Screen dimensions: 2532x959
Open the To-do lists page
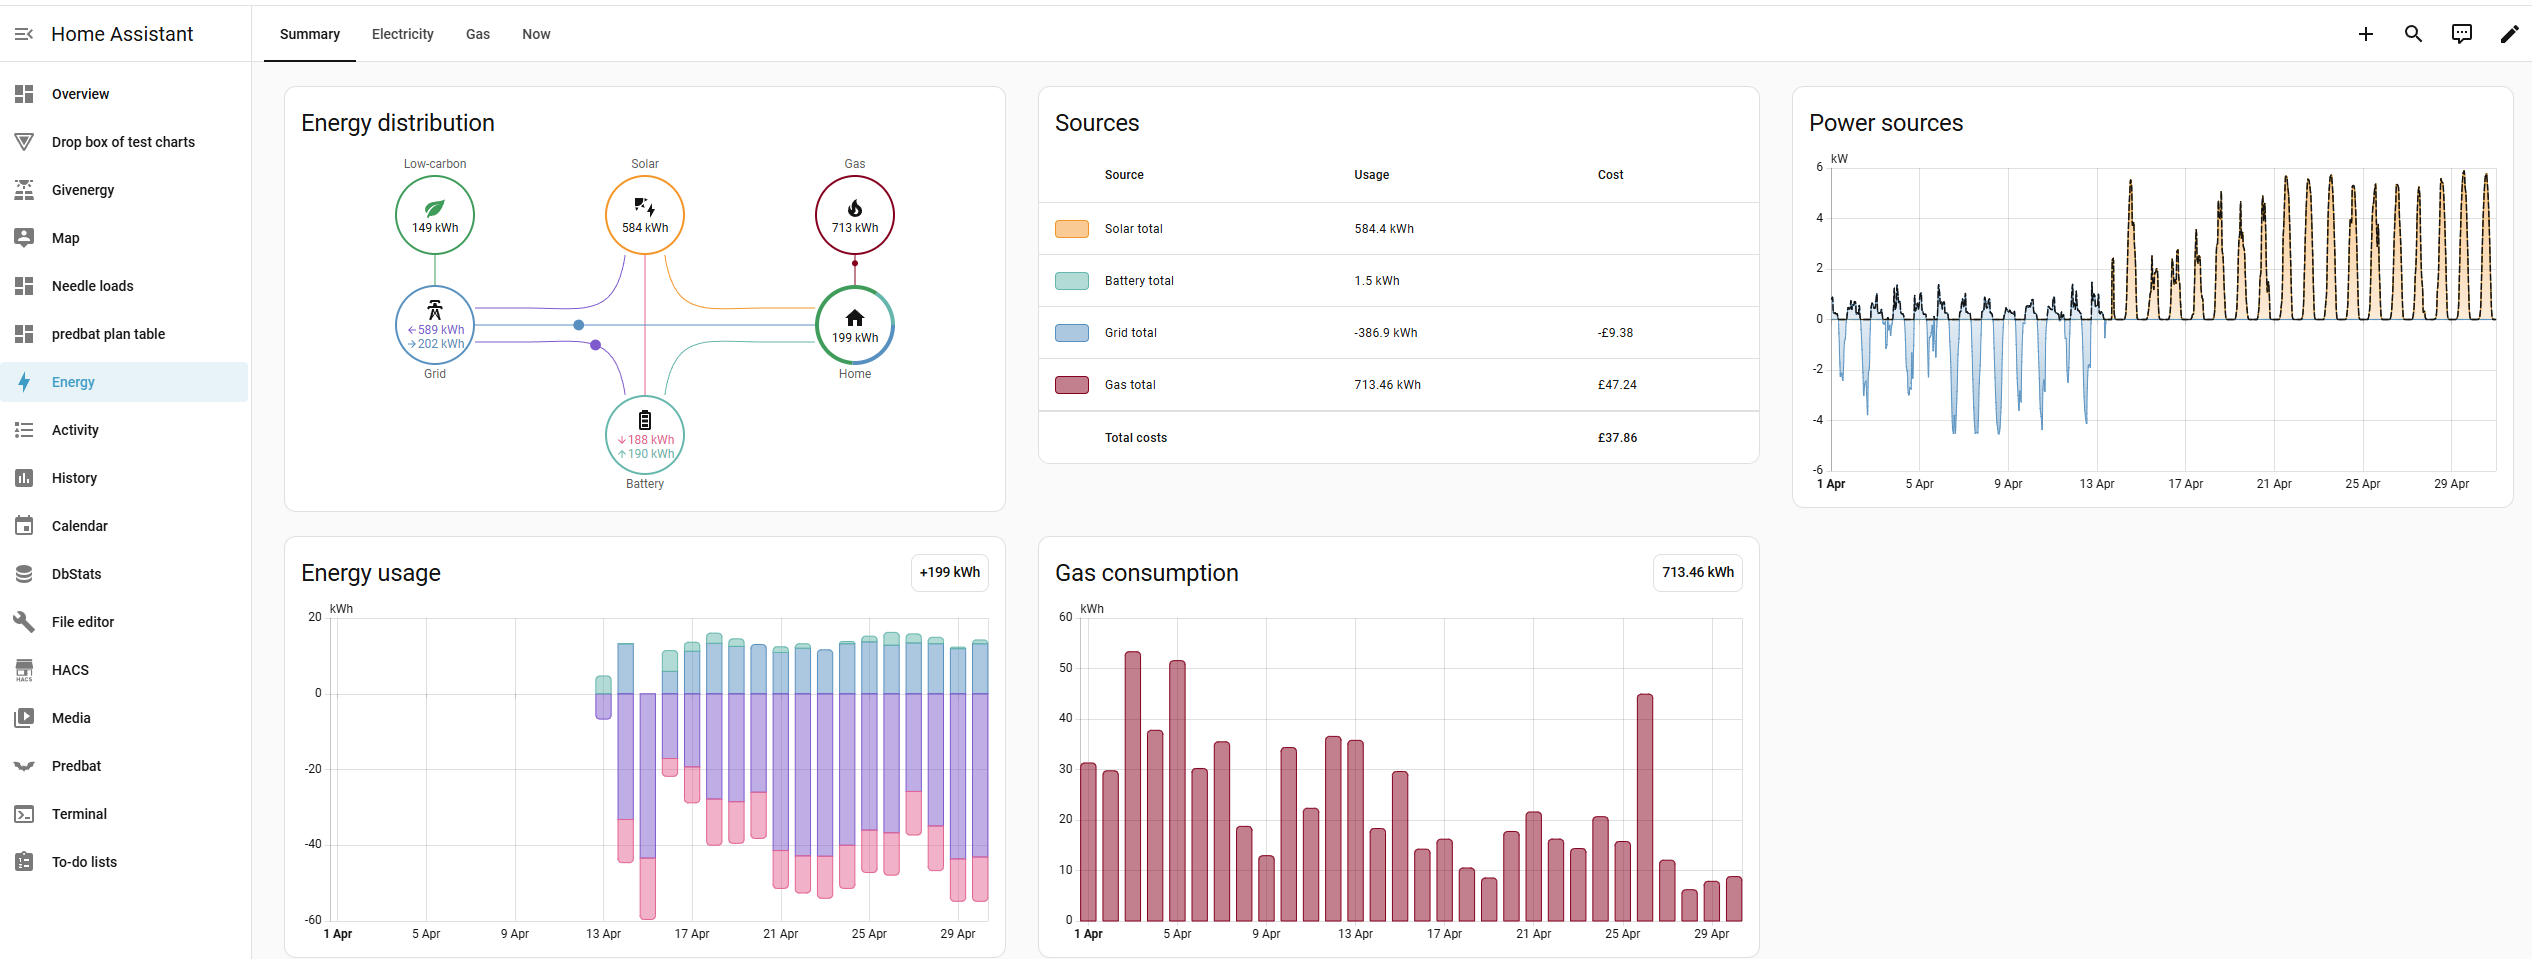(124, 862)
